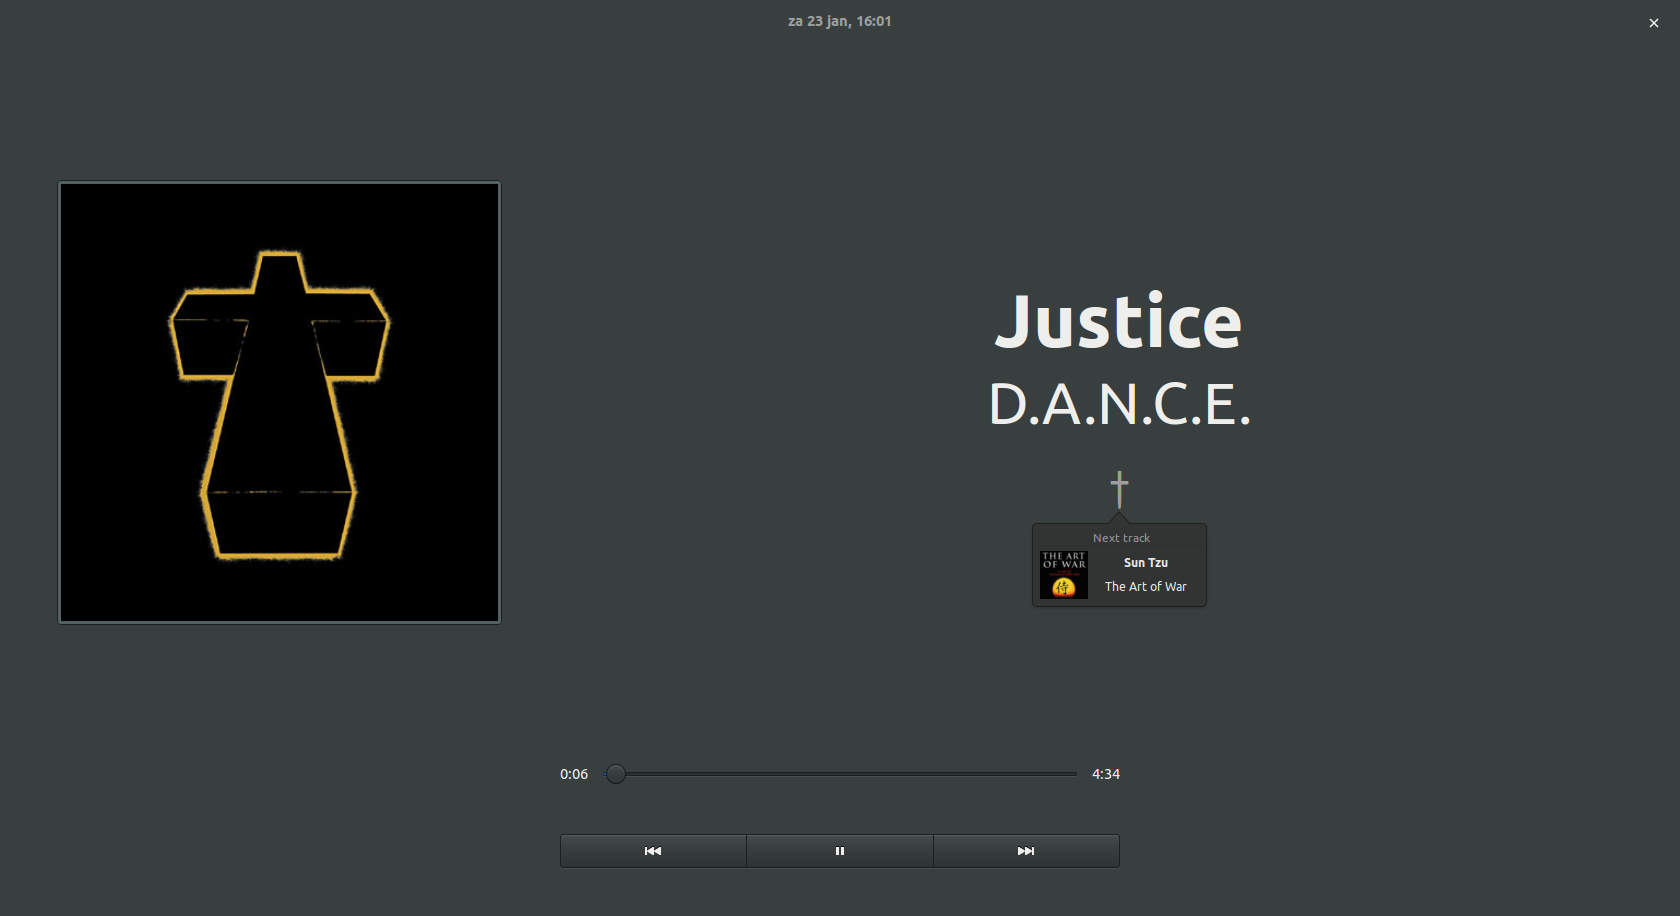The width and height of the screenshot is (1680, 916).
Task: Click the Justice cross album cover
Action: (279, 402)
